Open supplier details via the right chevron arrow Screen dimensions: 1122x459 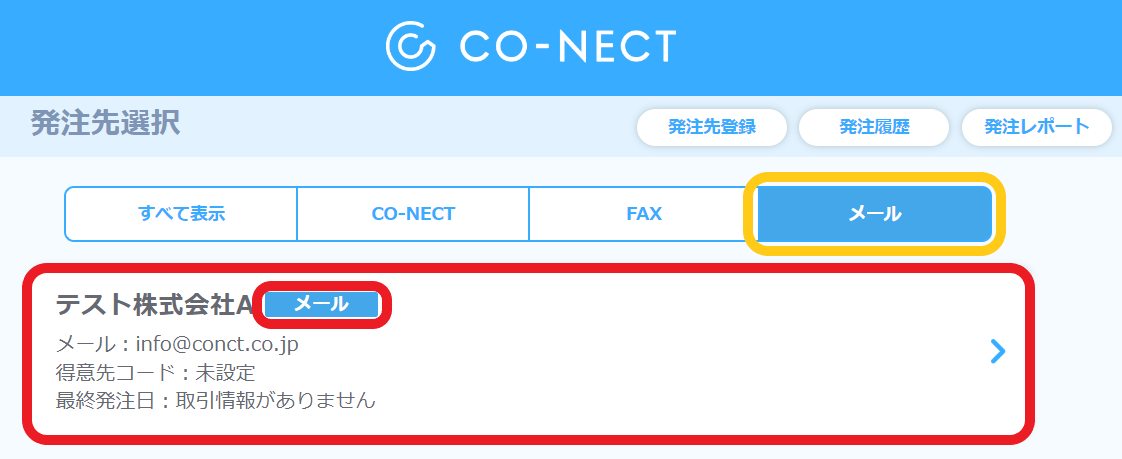998,351
